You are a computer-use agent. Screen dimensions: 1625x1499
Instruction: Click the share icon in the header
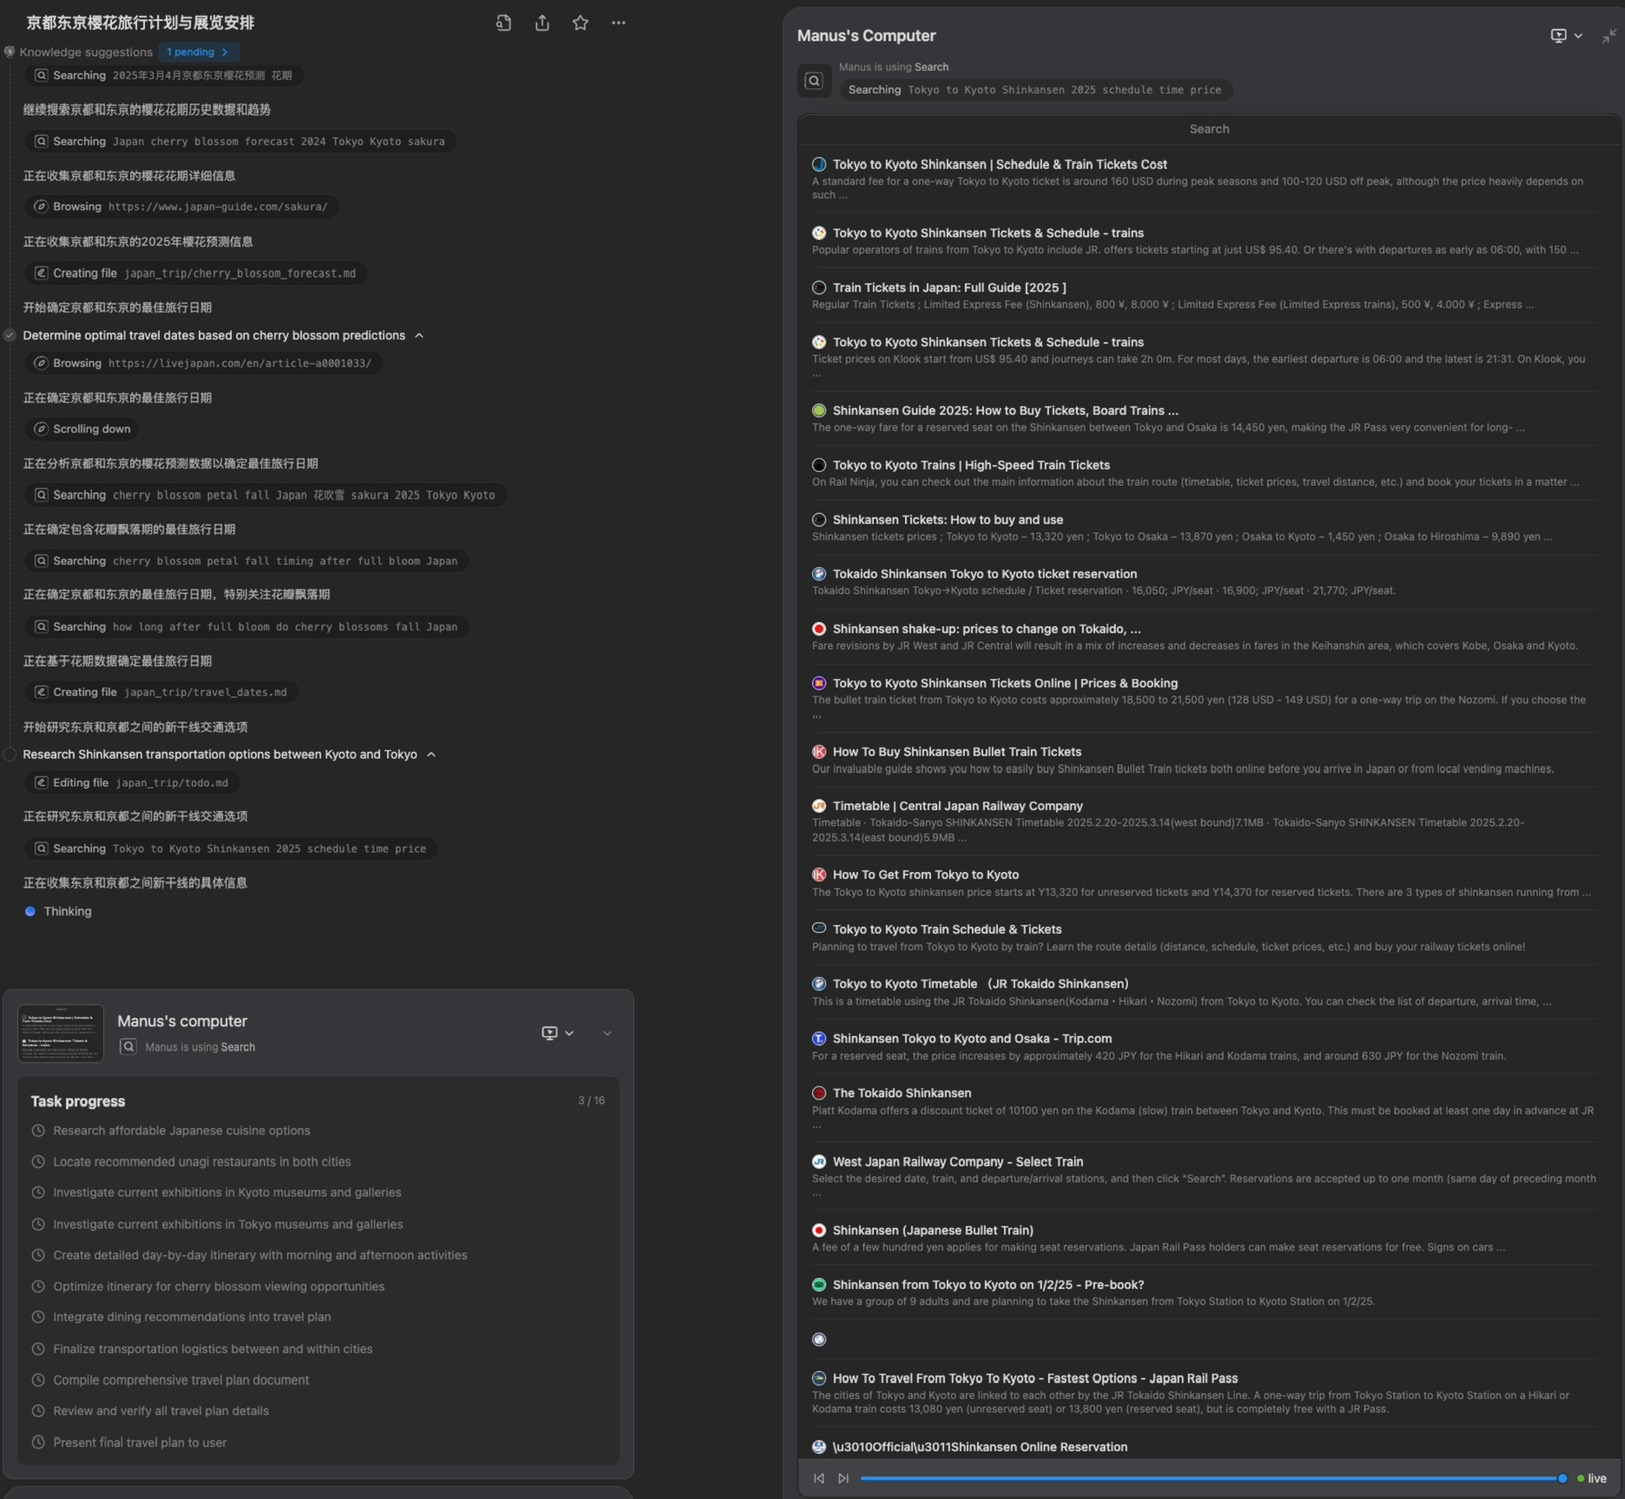tap(542, 23)
